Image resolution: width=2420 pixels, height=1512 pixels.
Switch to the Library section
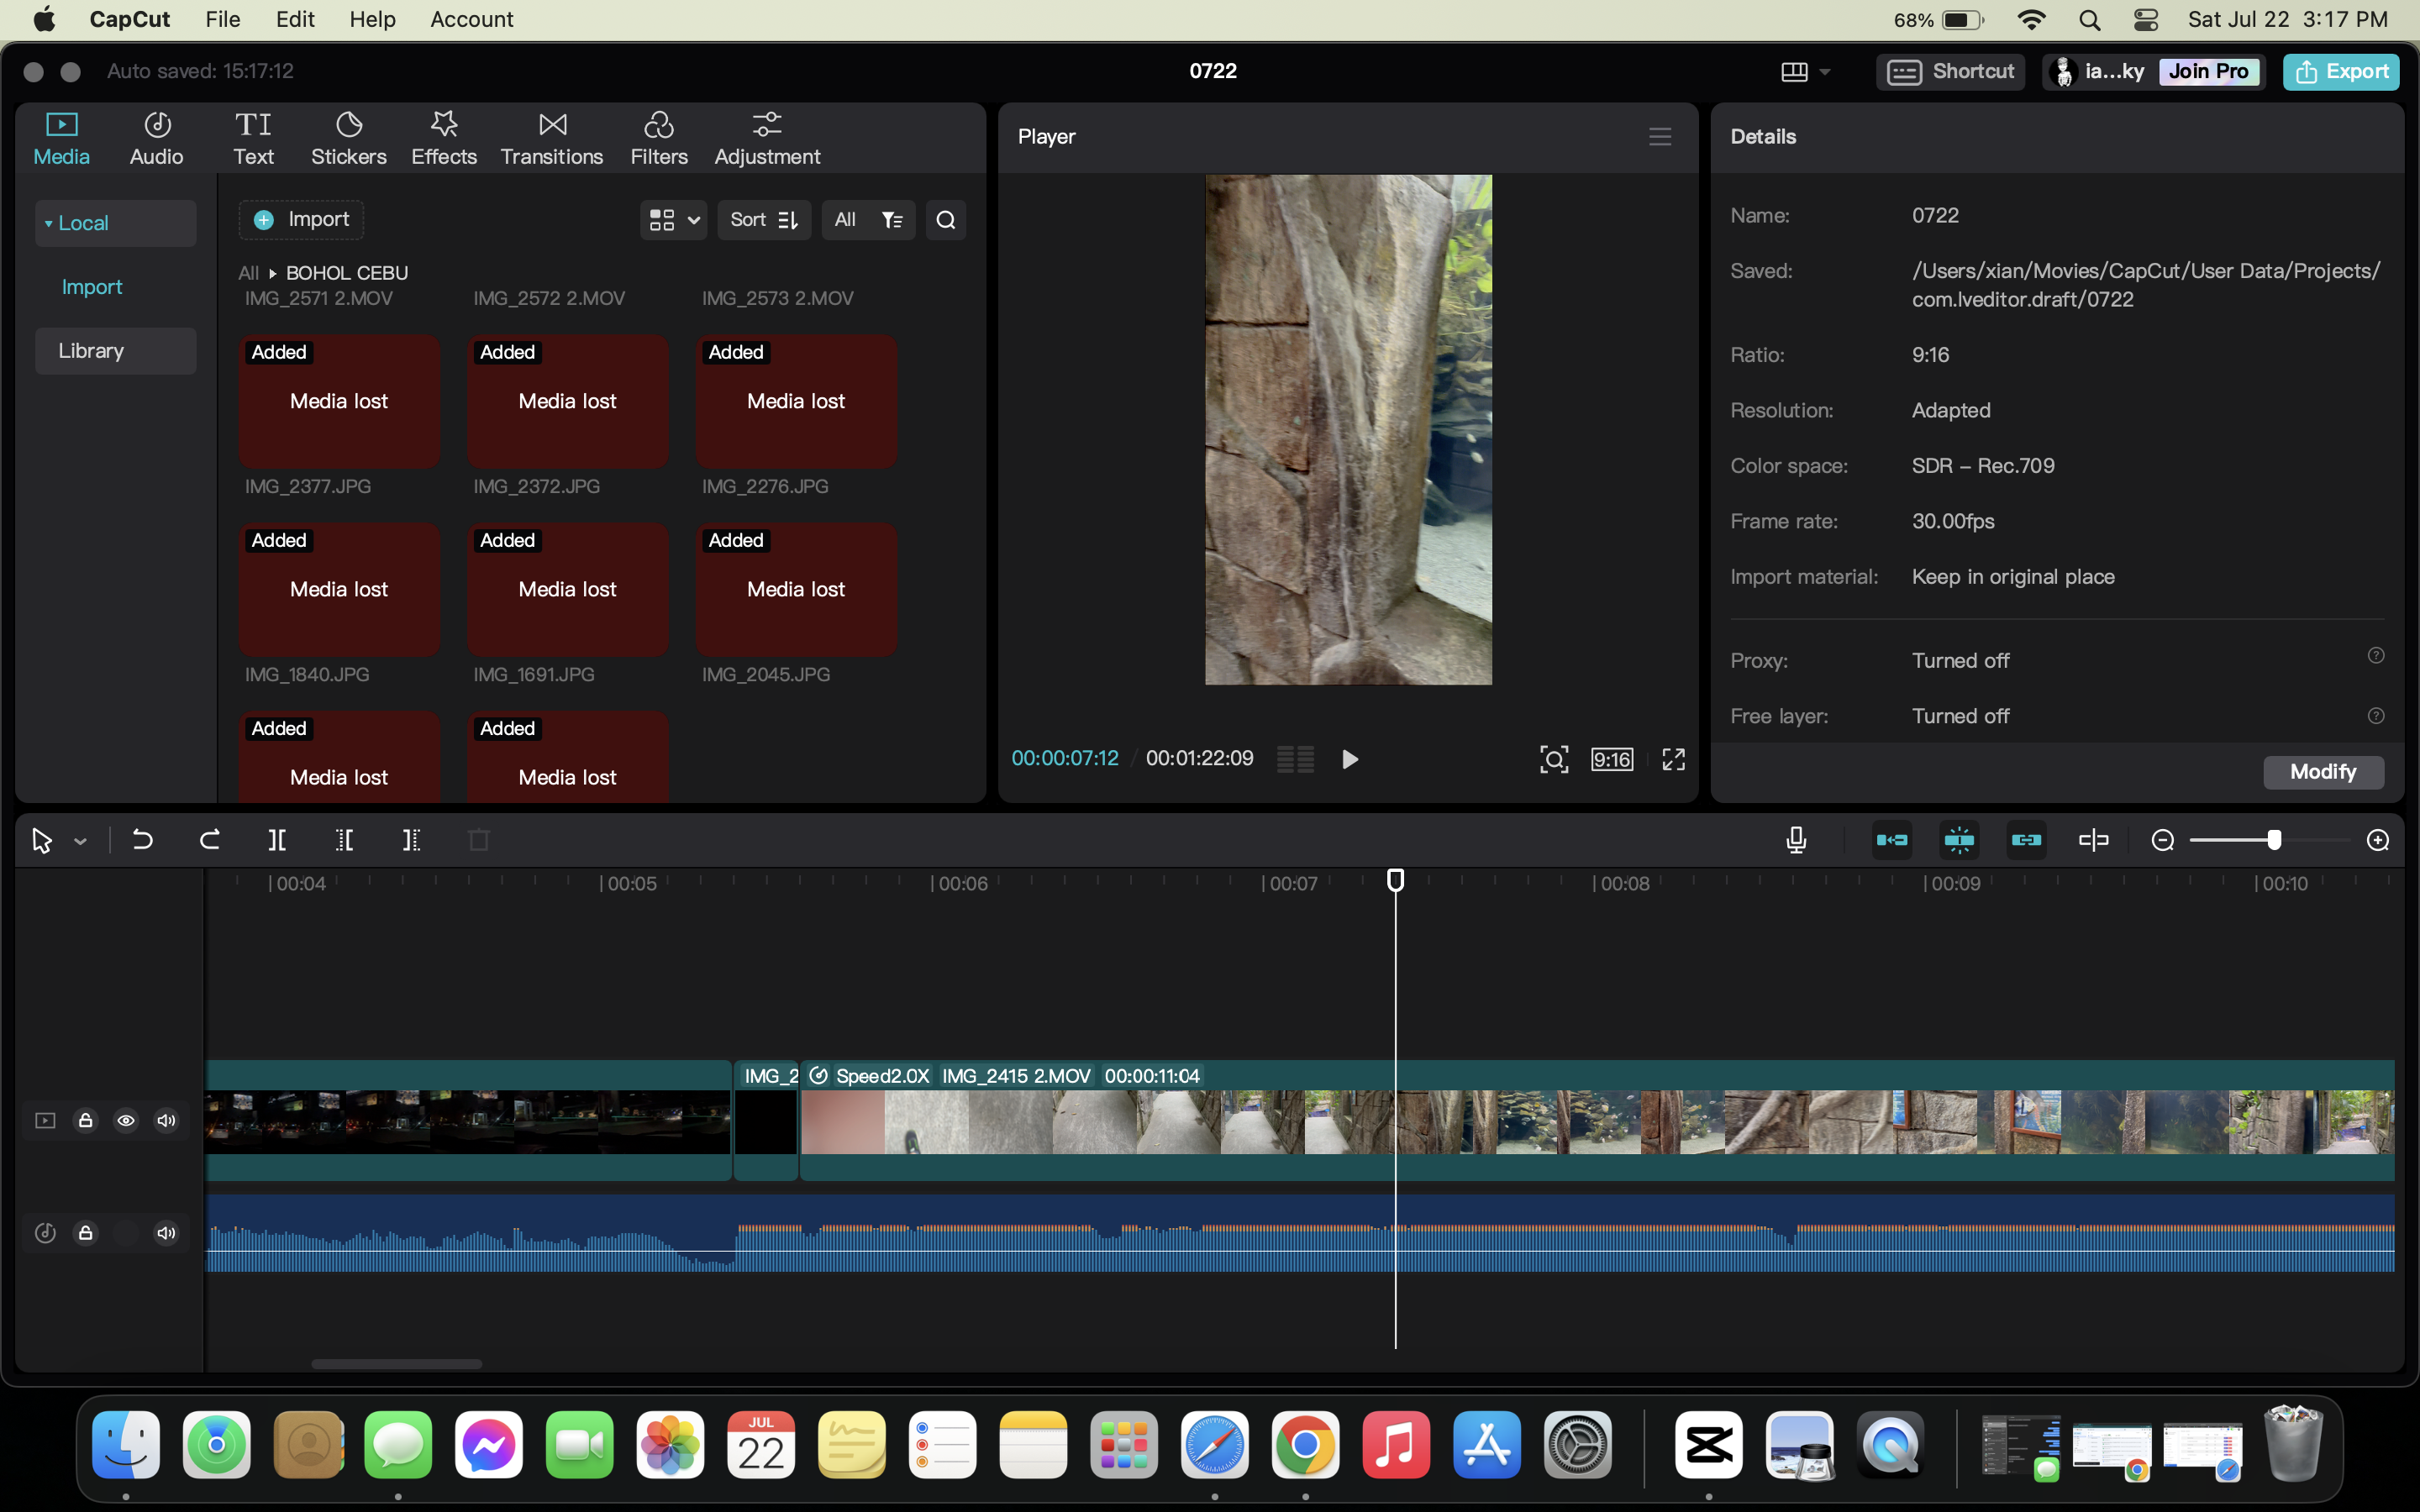click(x=91, y=351)
